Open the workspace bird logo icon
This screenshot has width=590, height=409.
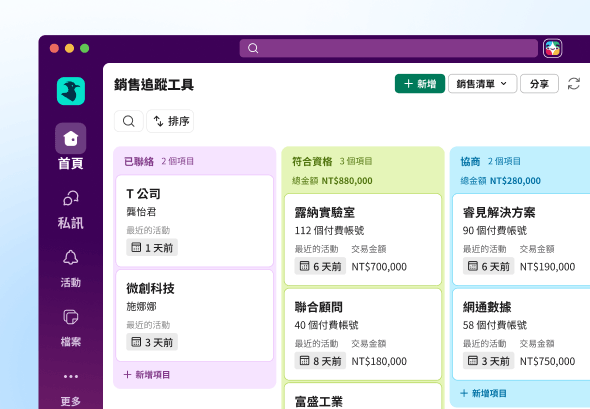tap(71, 91)
